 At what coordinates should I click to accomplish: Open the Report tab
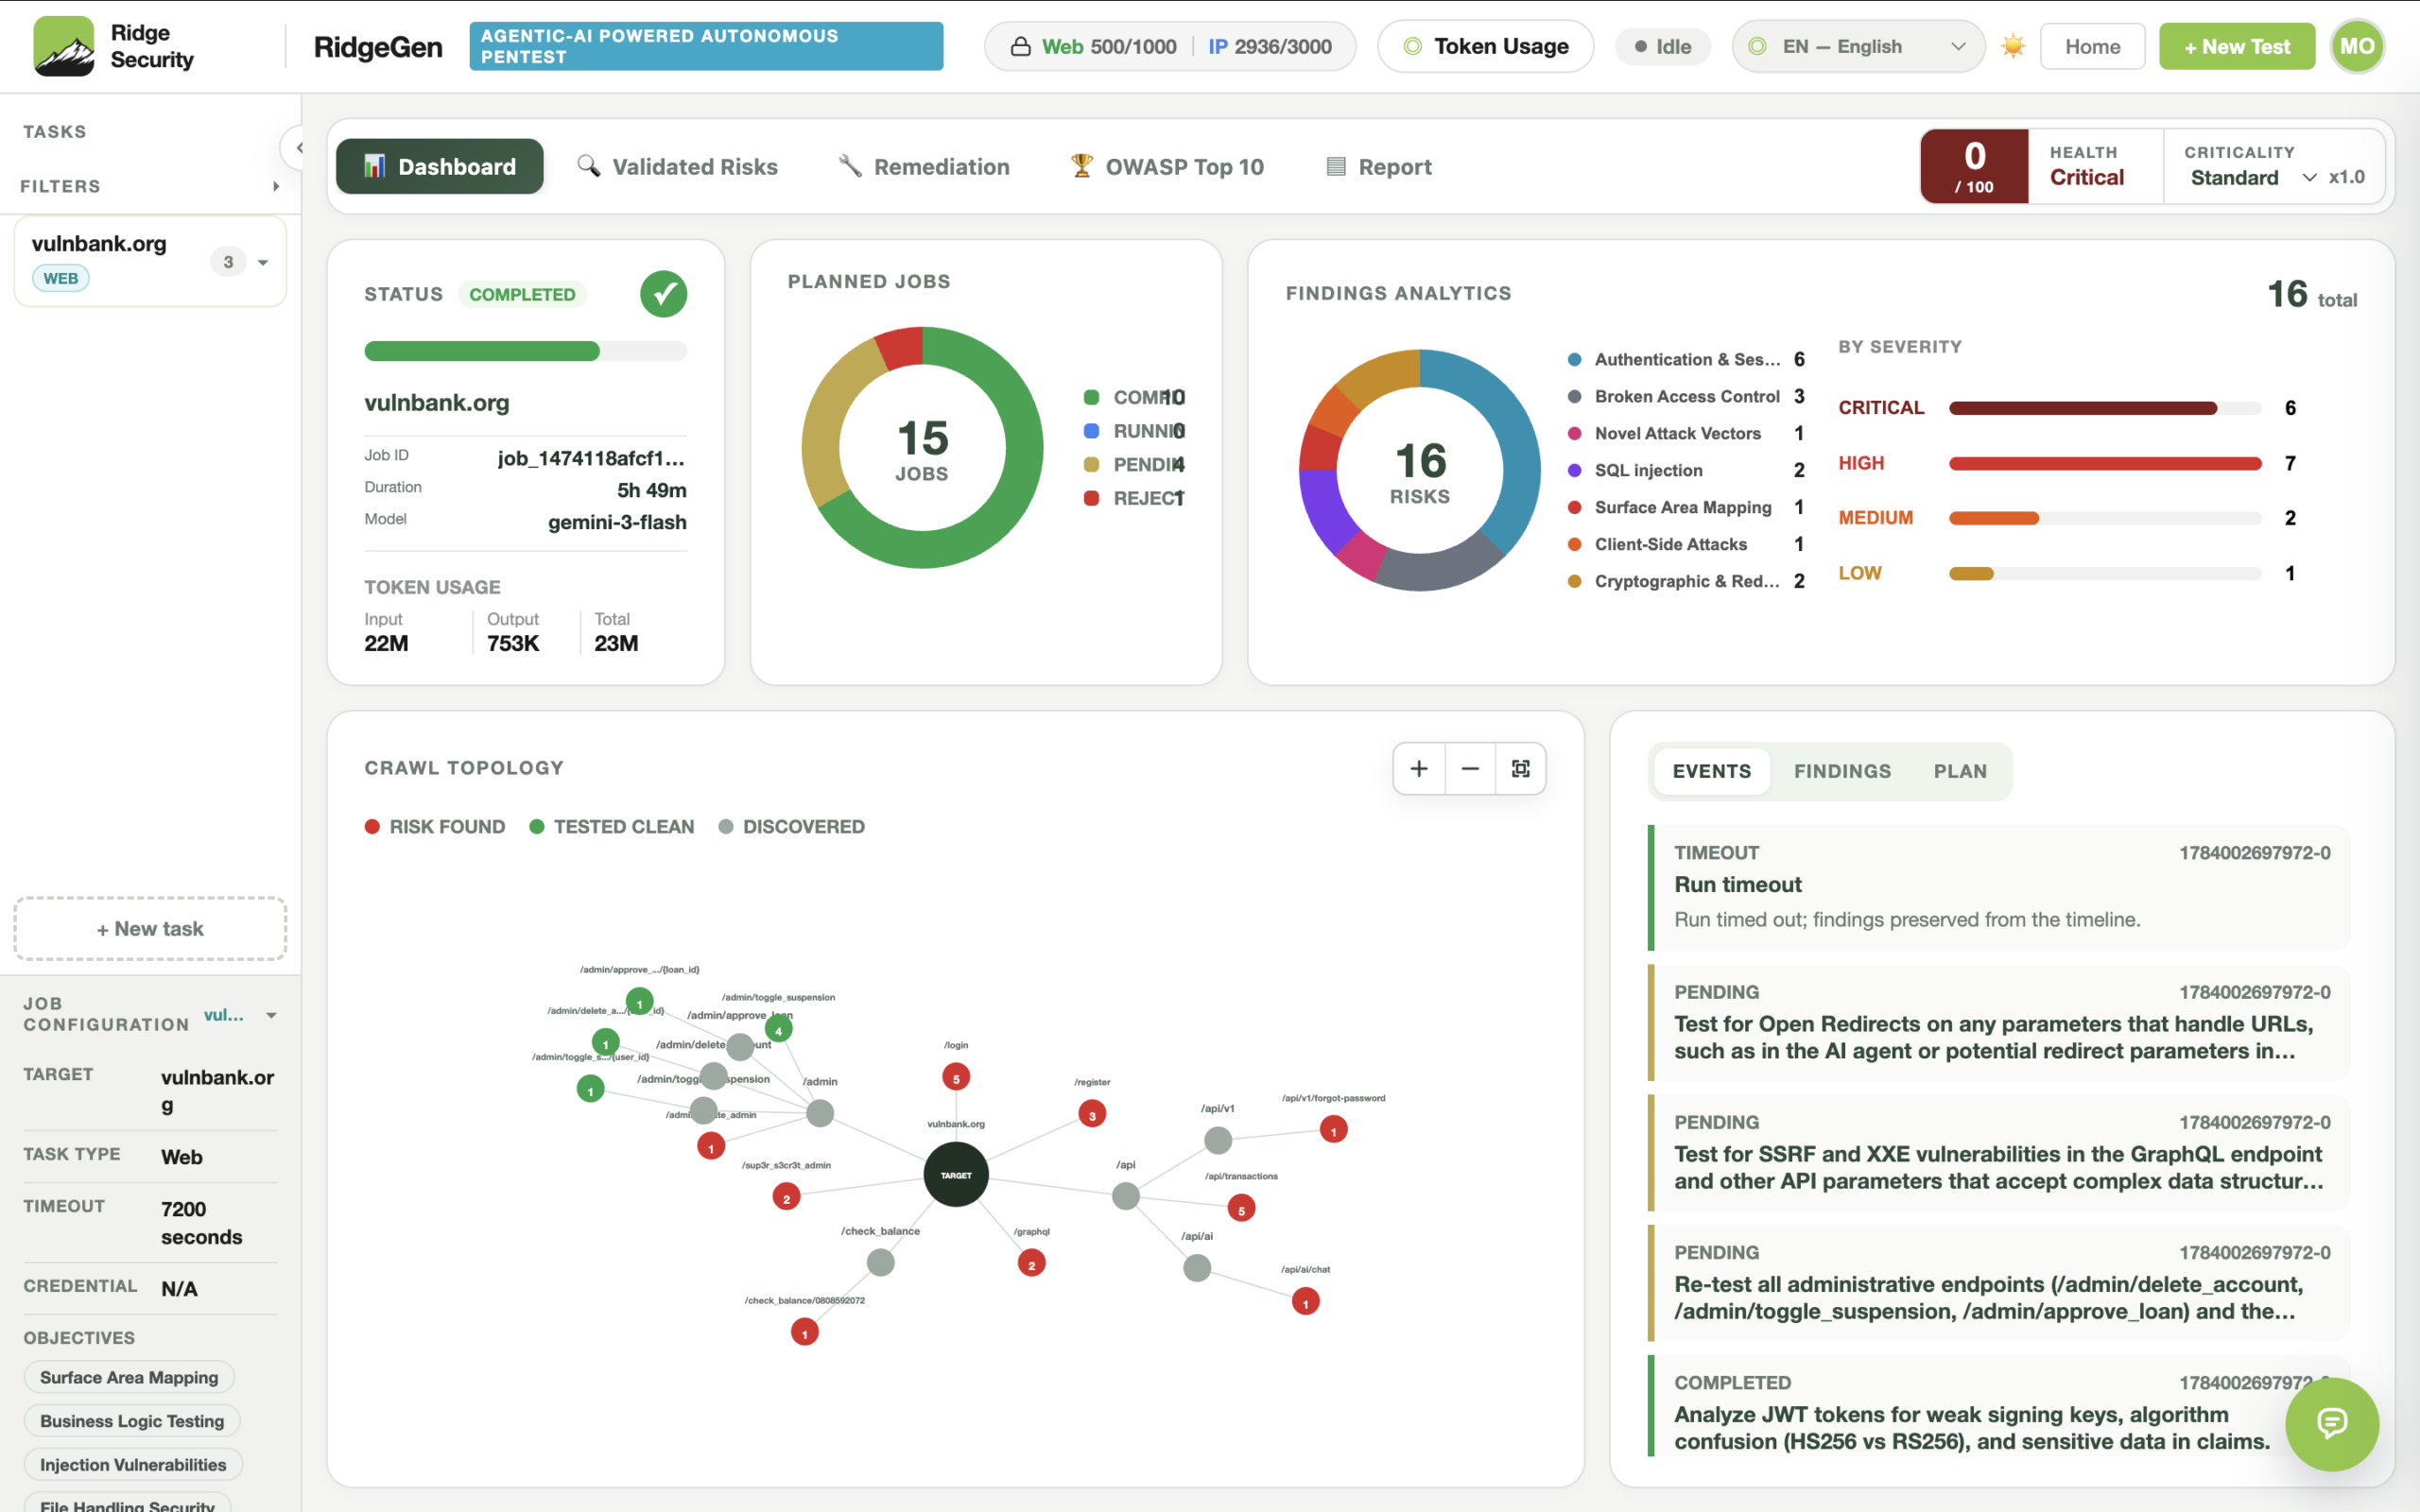click(x=1379, y=167)
